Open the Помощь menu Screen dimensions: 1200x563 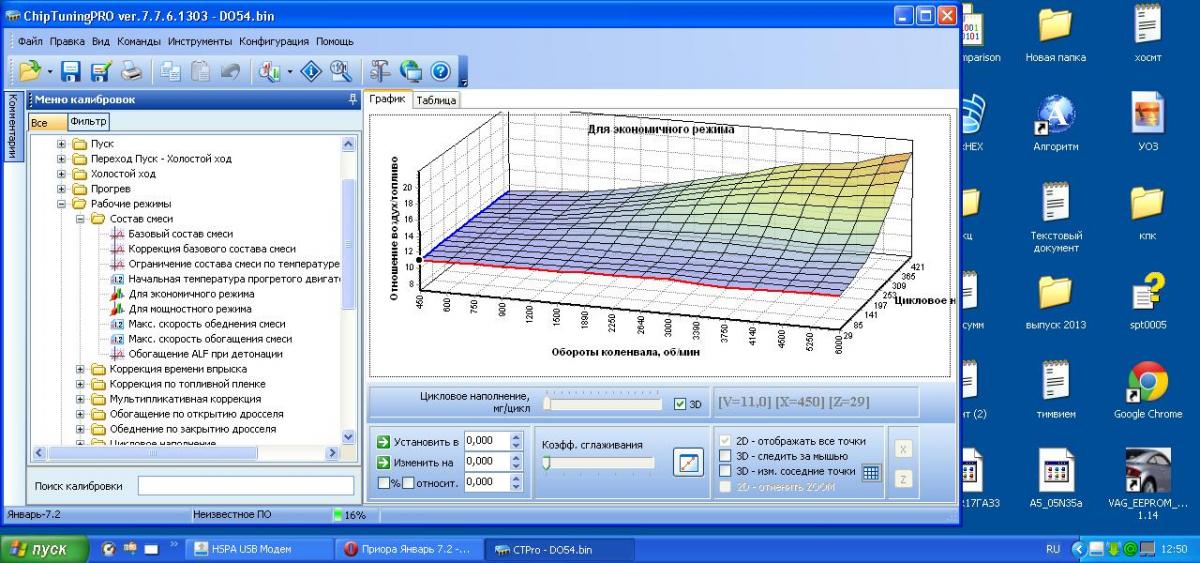pos(335,42)
